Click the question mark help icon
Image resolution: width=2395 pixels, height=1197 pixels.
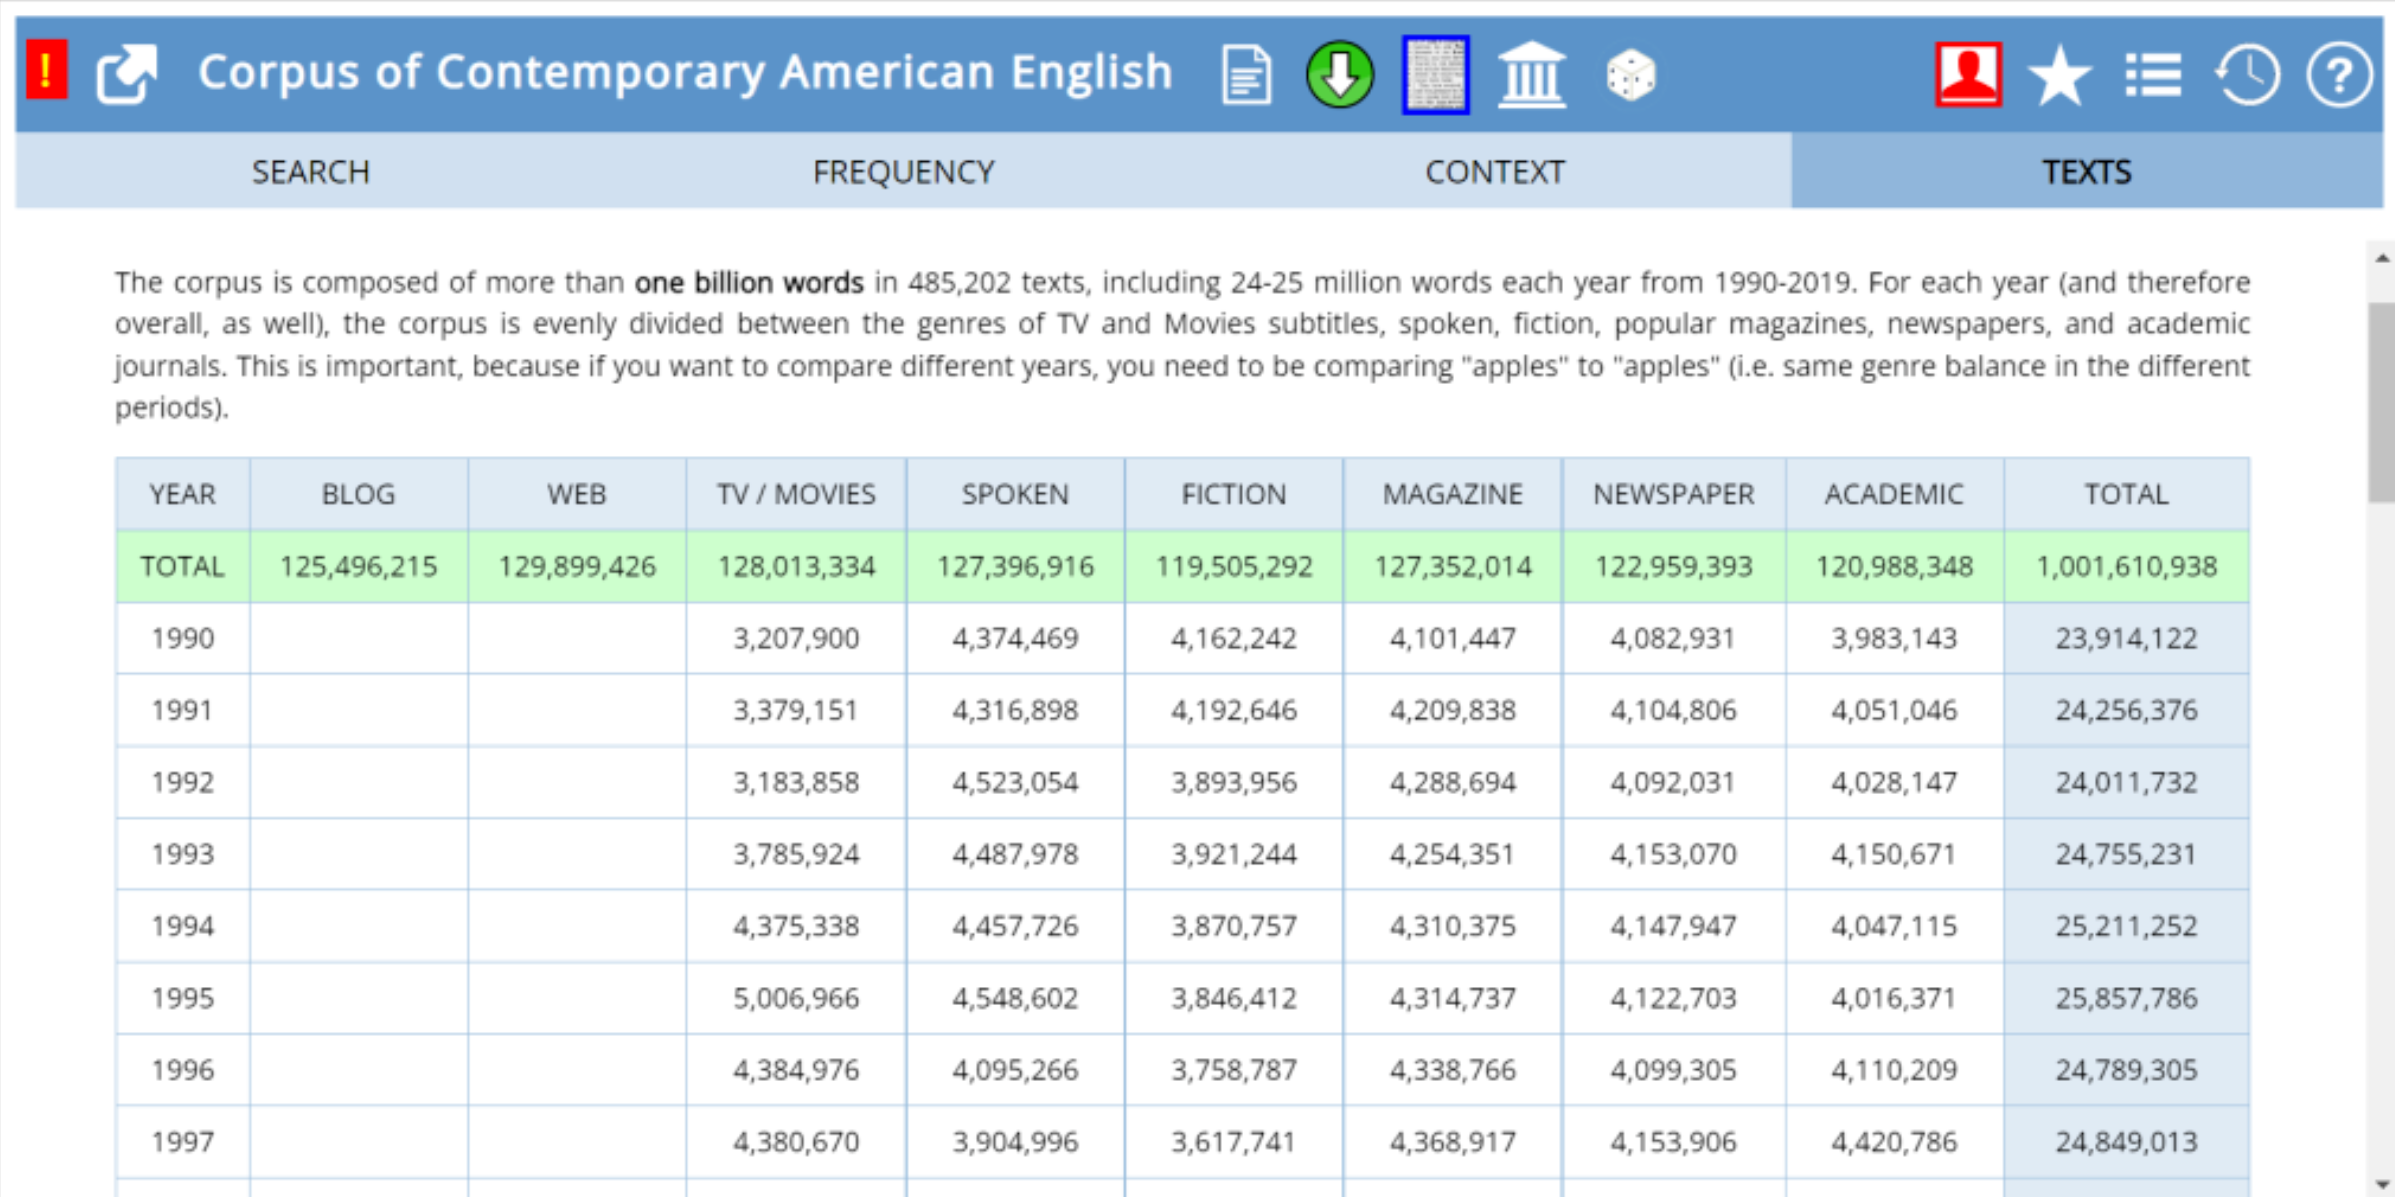pyautogui.click(x=2339, y=75)
